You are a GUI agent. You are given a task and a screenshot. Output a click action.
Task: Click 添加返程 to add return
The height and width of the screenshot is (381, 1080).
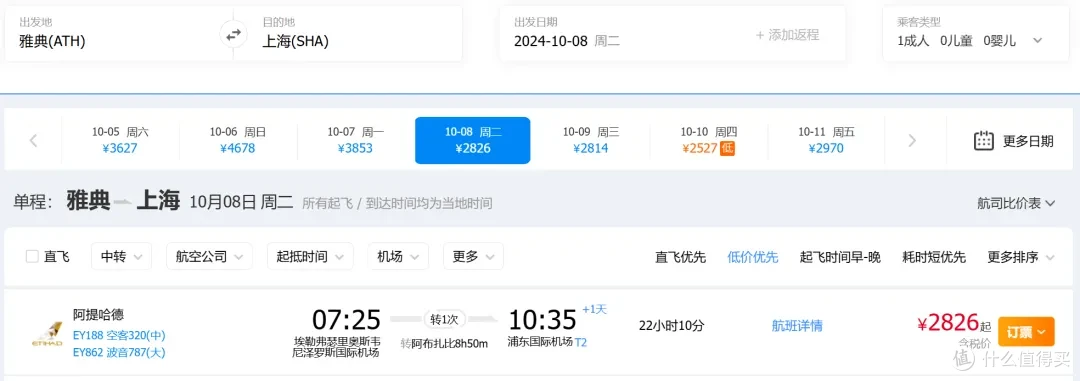[x=787, y=35]
